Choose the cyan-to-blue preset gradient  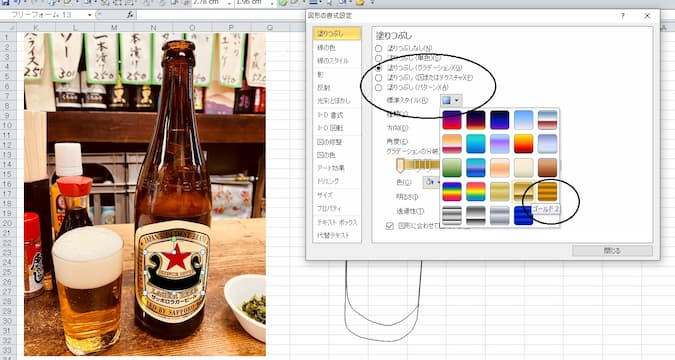click(x=476, y=144)
